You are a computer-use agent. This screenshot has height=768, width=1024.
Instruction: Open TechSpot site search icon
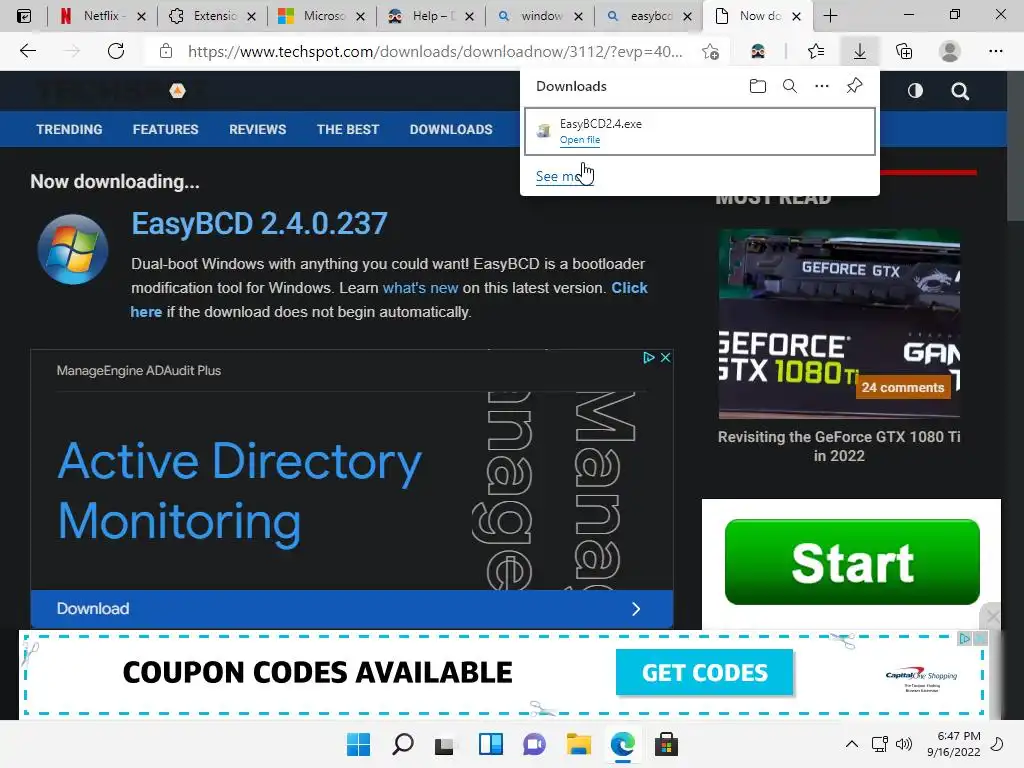(x=960, y=91)
